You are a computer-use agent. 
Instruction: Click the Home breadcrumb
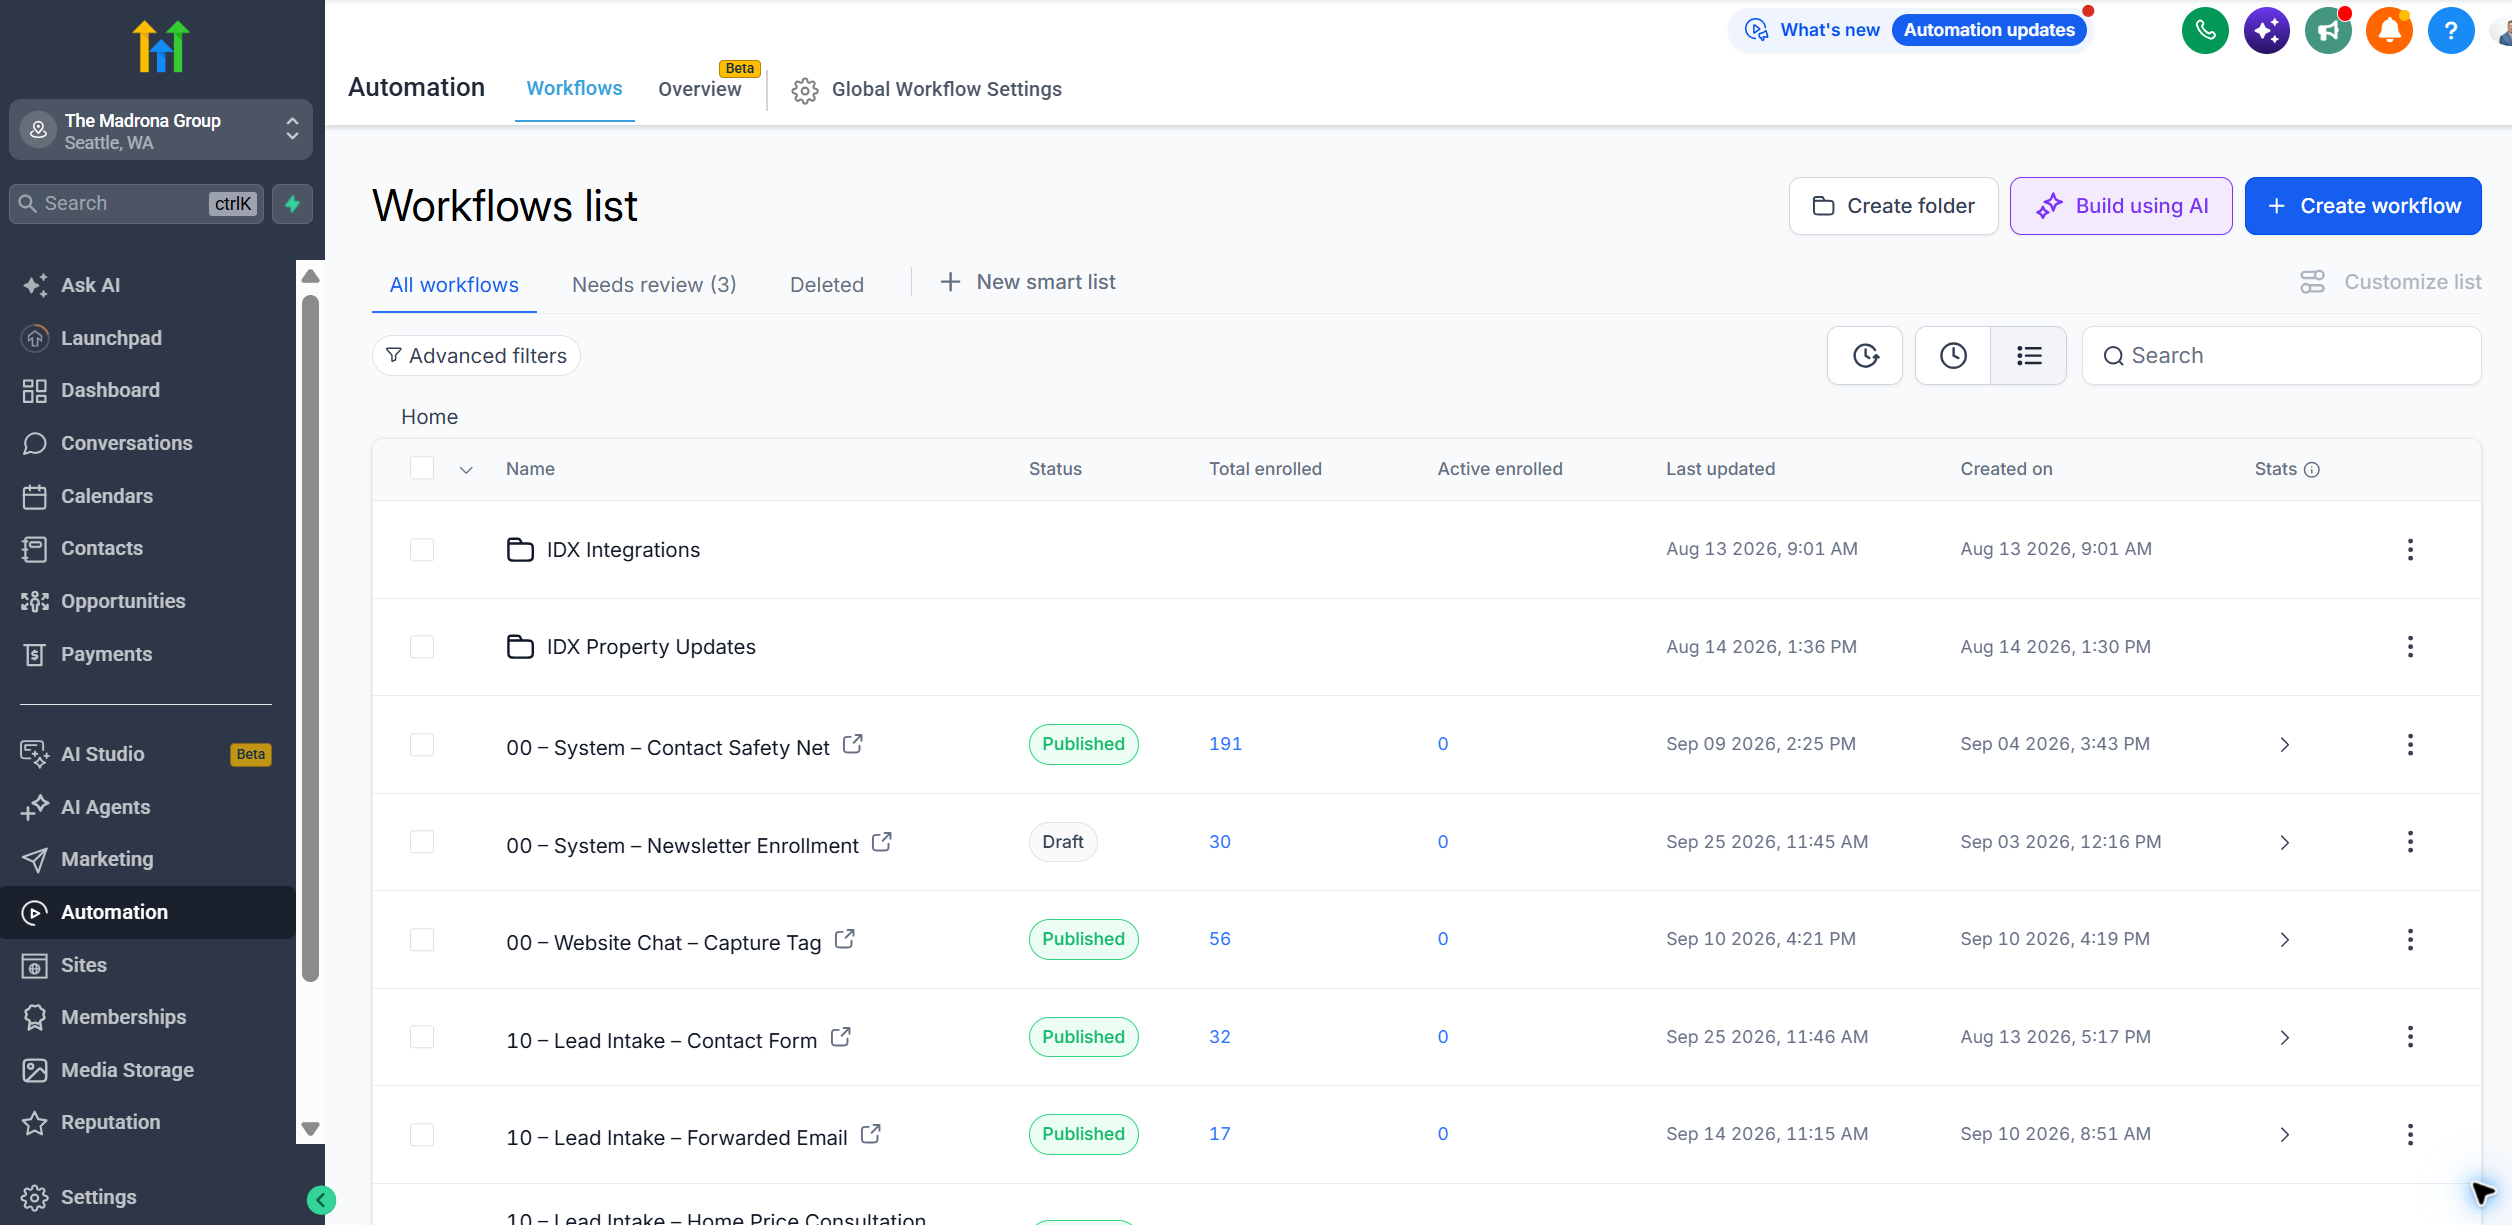[x=430, y=418]
